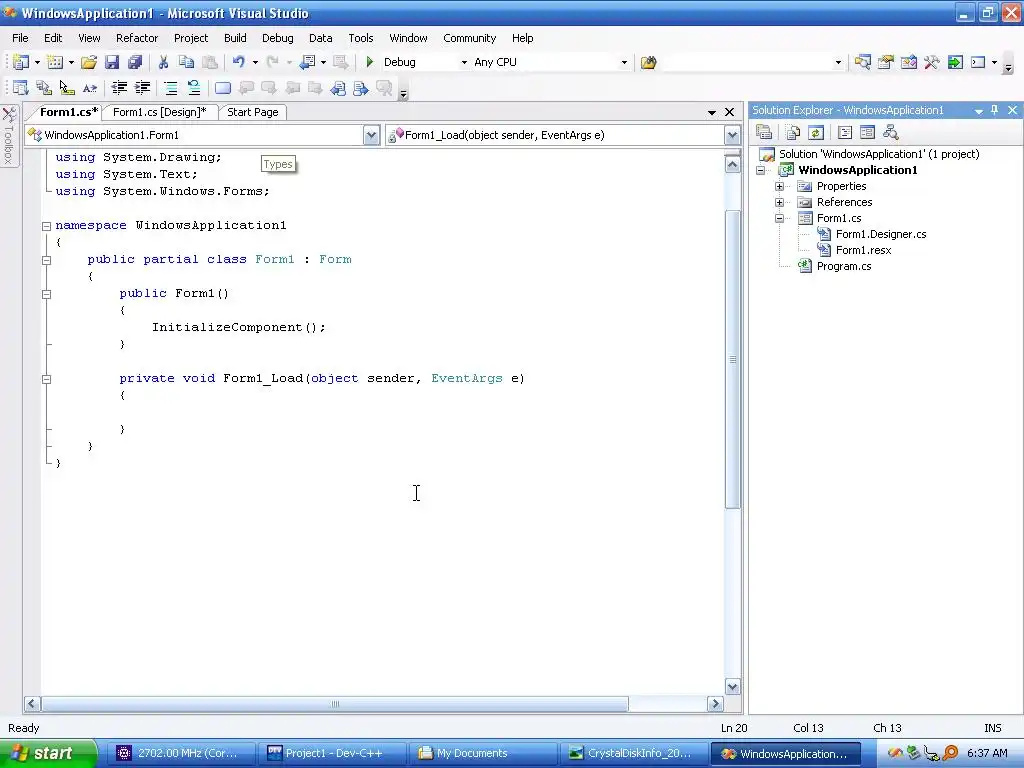
Task: Switch to My Documents taskbar button
Action: pos(483,754)
